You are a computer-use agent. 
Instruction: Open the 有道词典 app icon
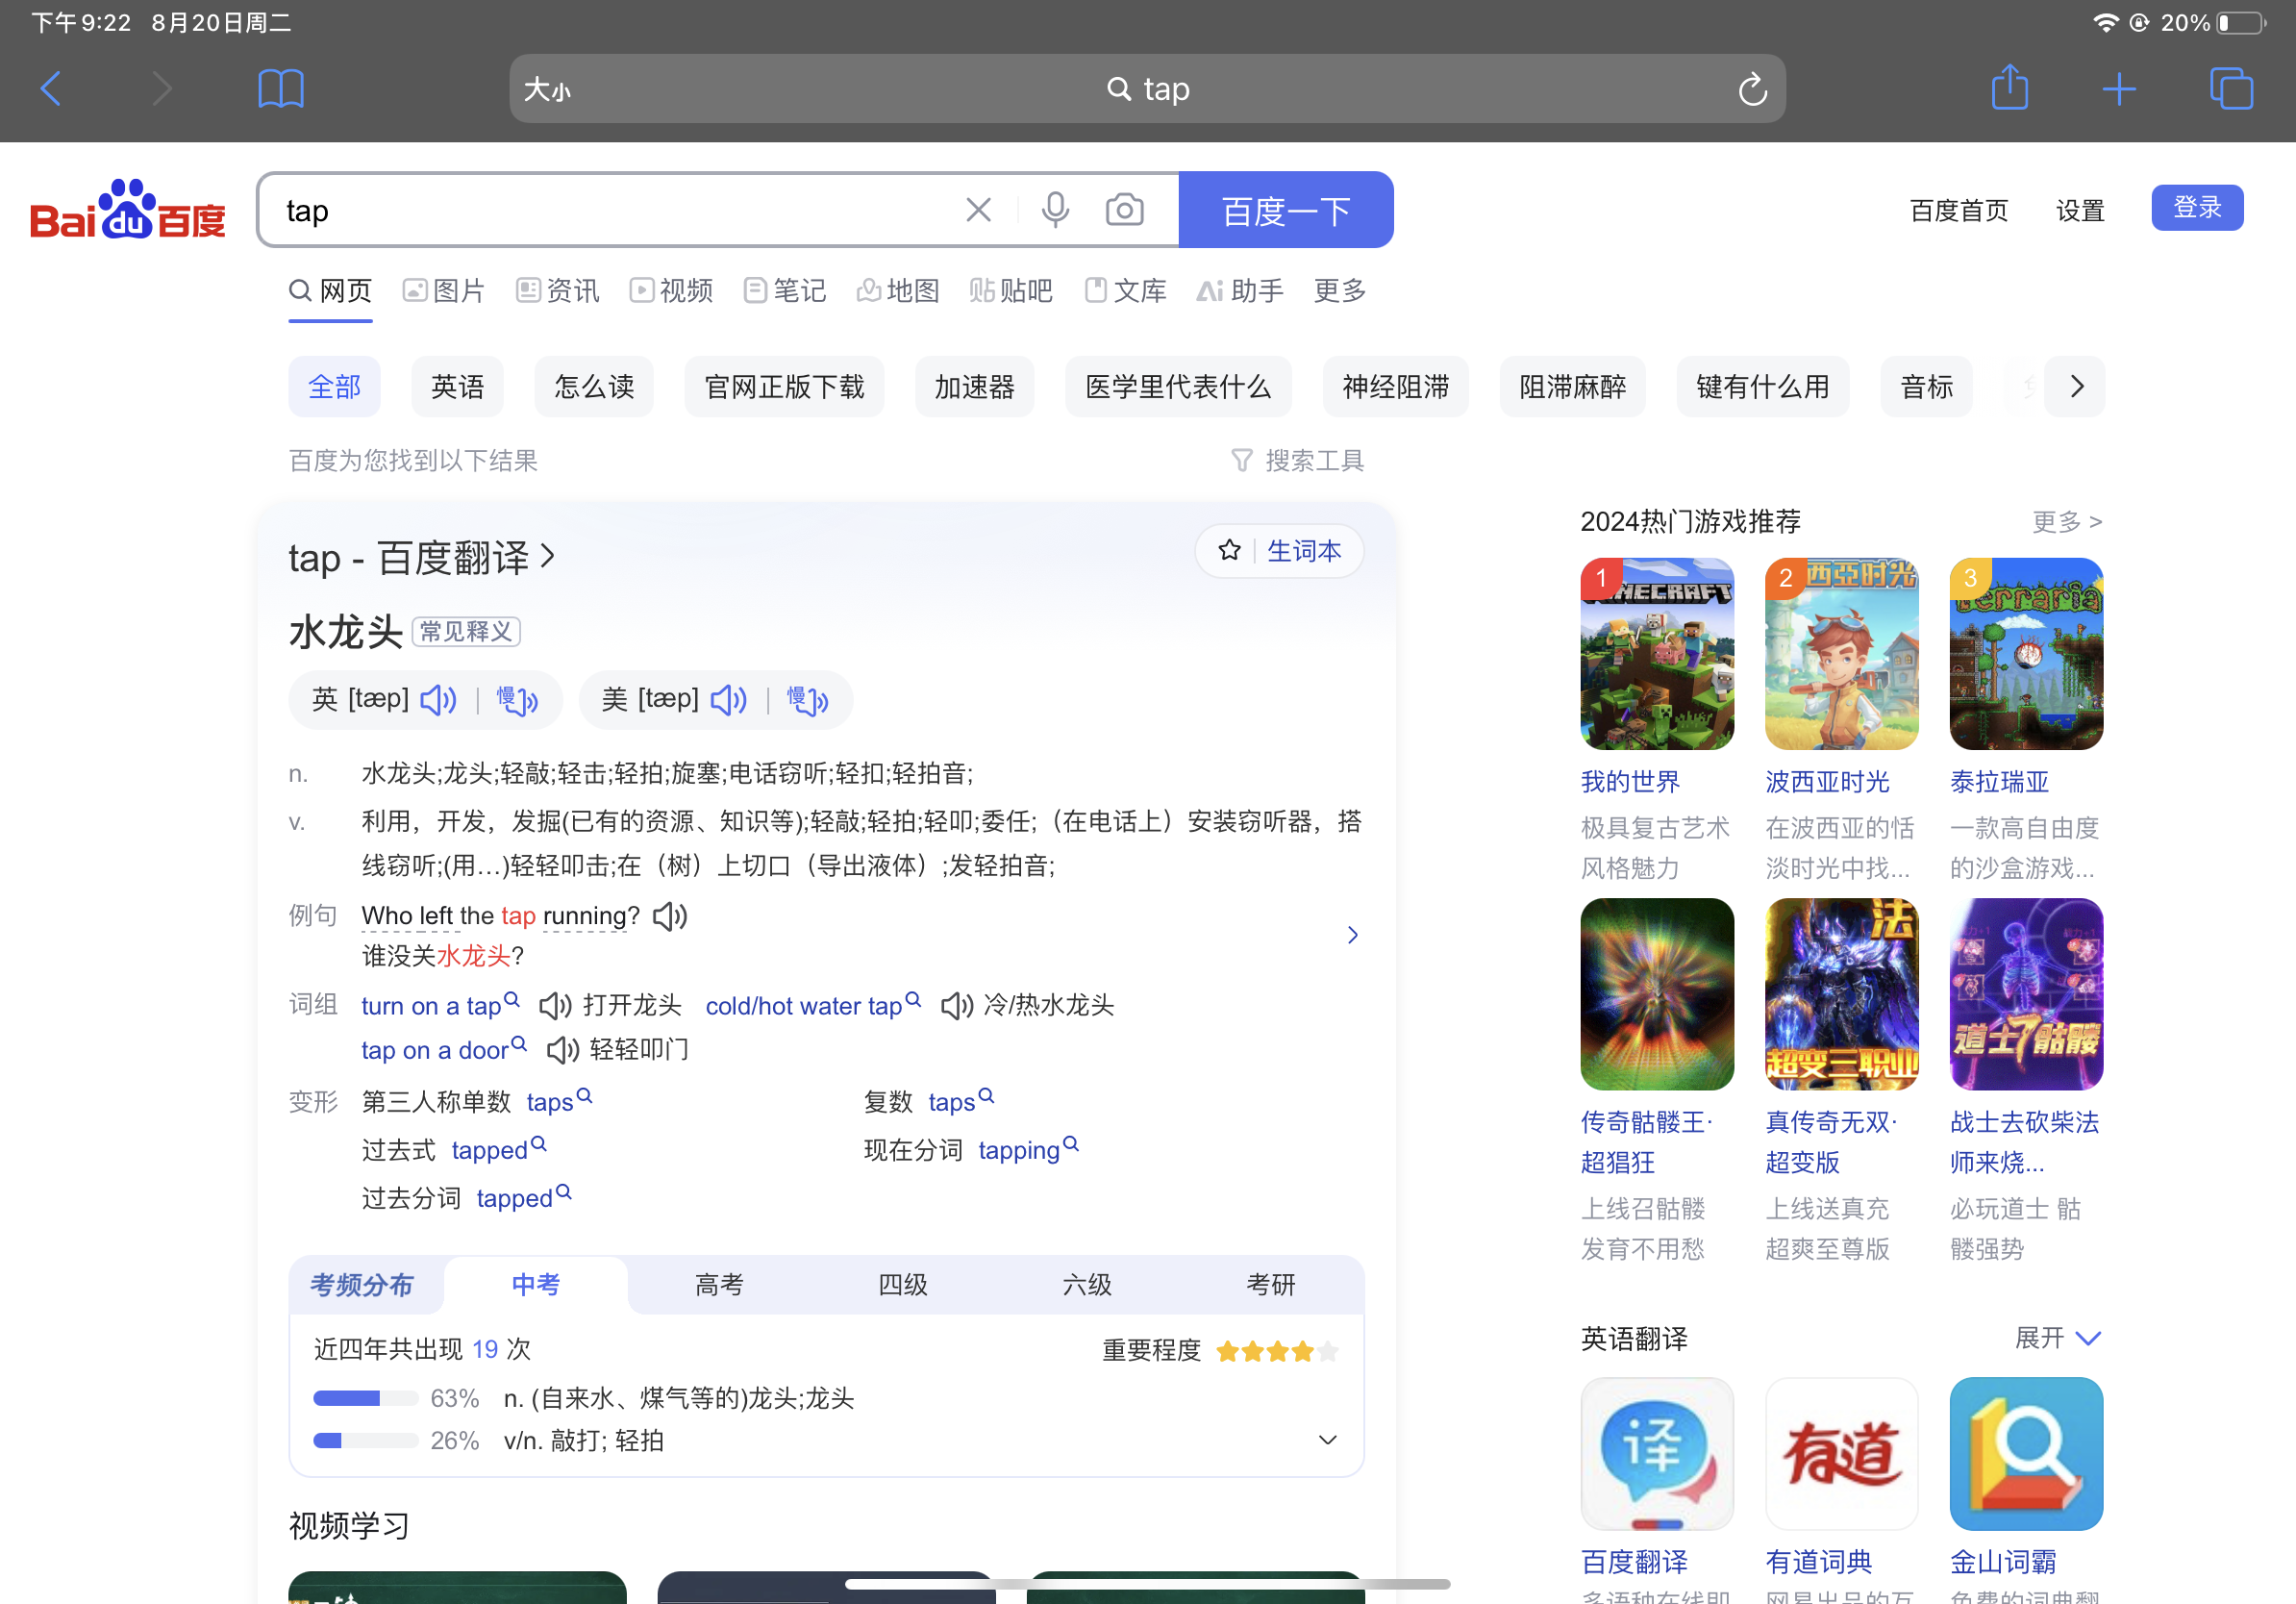(1841, 1453)
